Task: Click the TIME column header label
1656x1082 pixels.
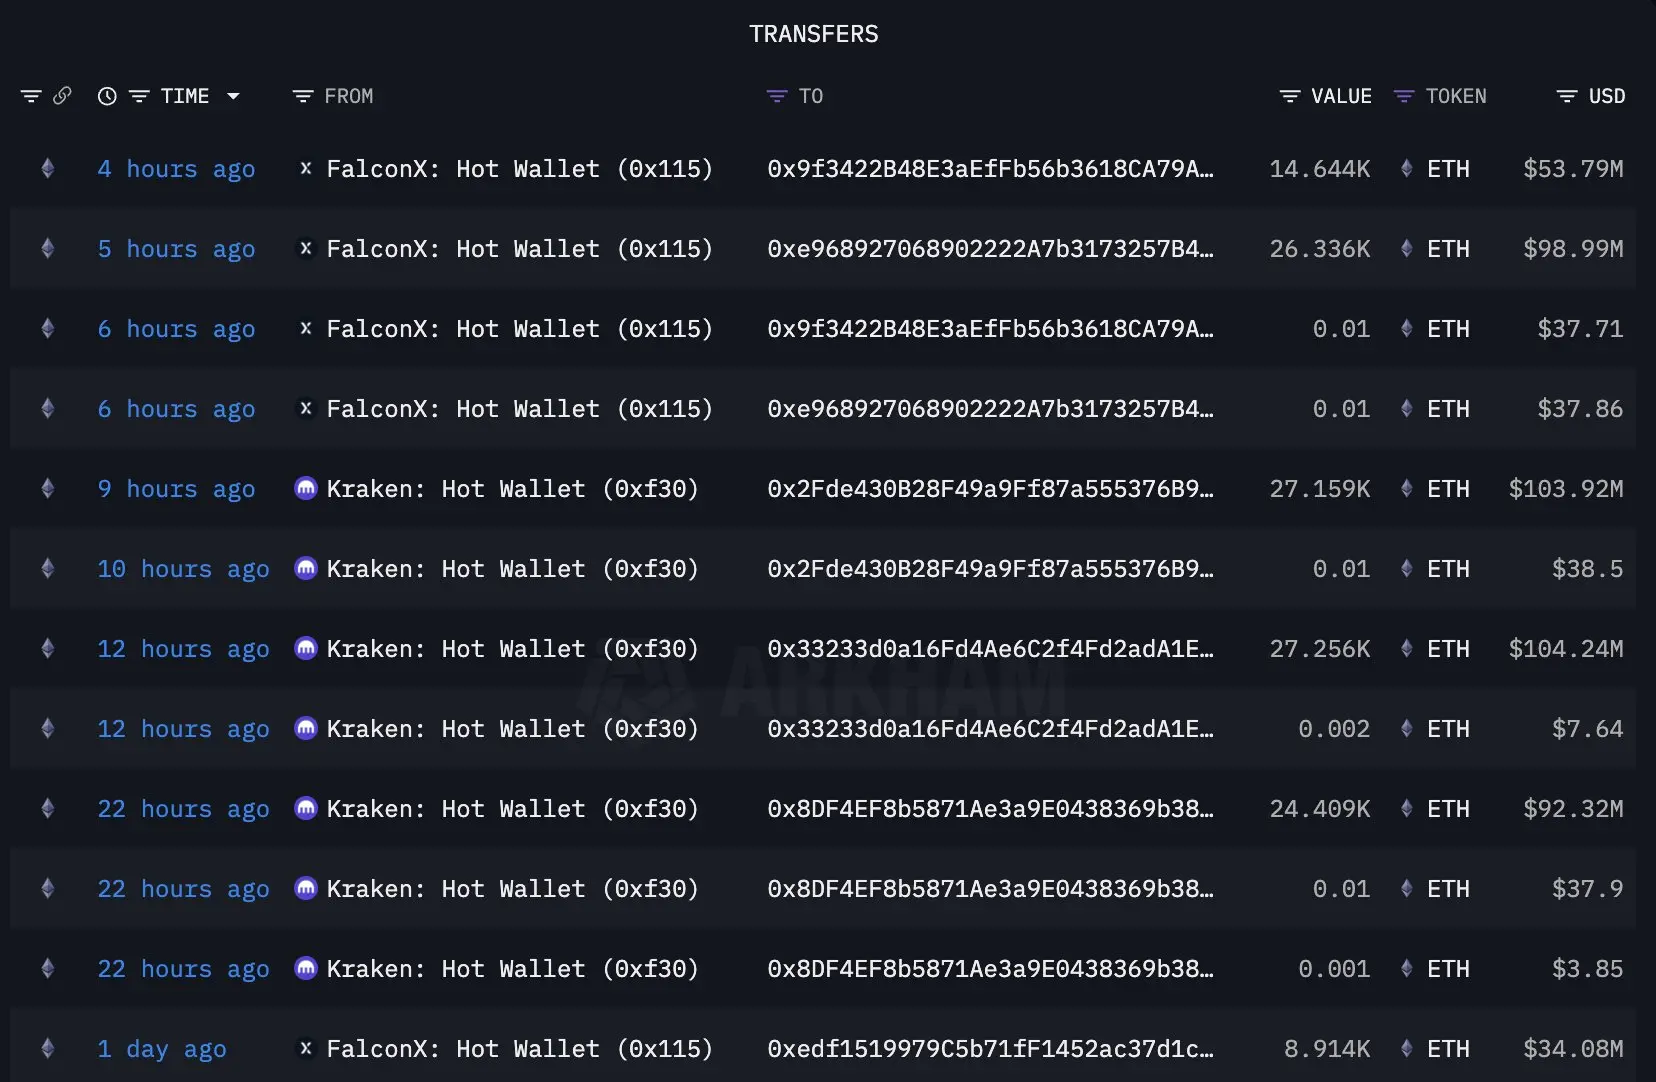Action: 185,96
